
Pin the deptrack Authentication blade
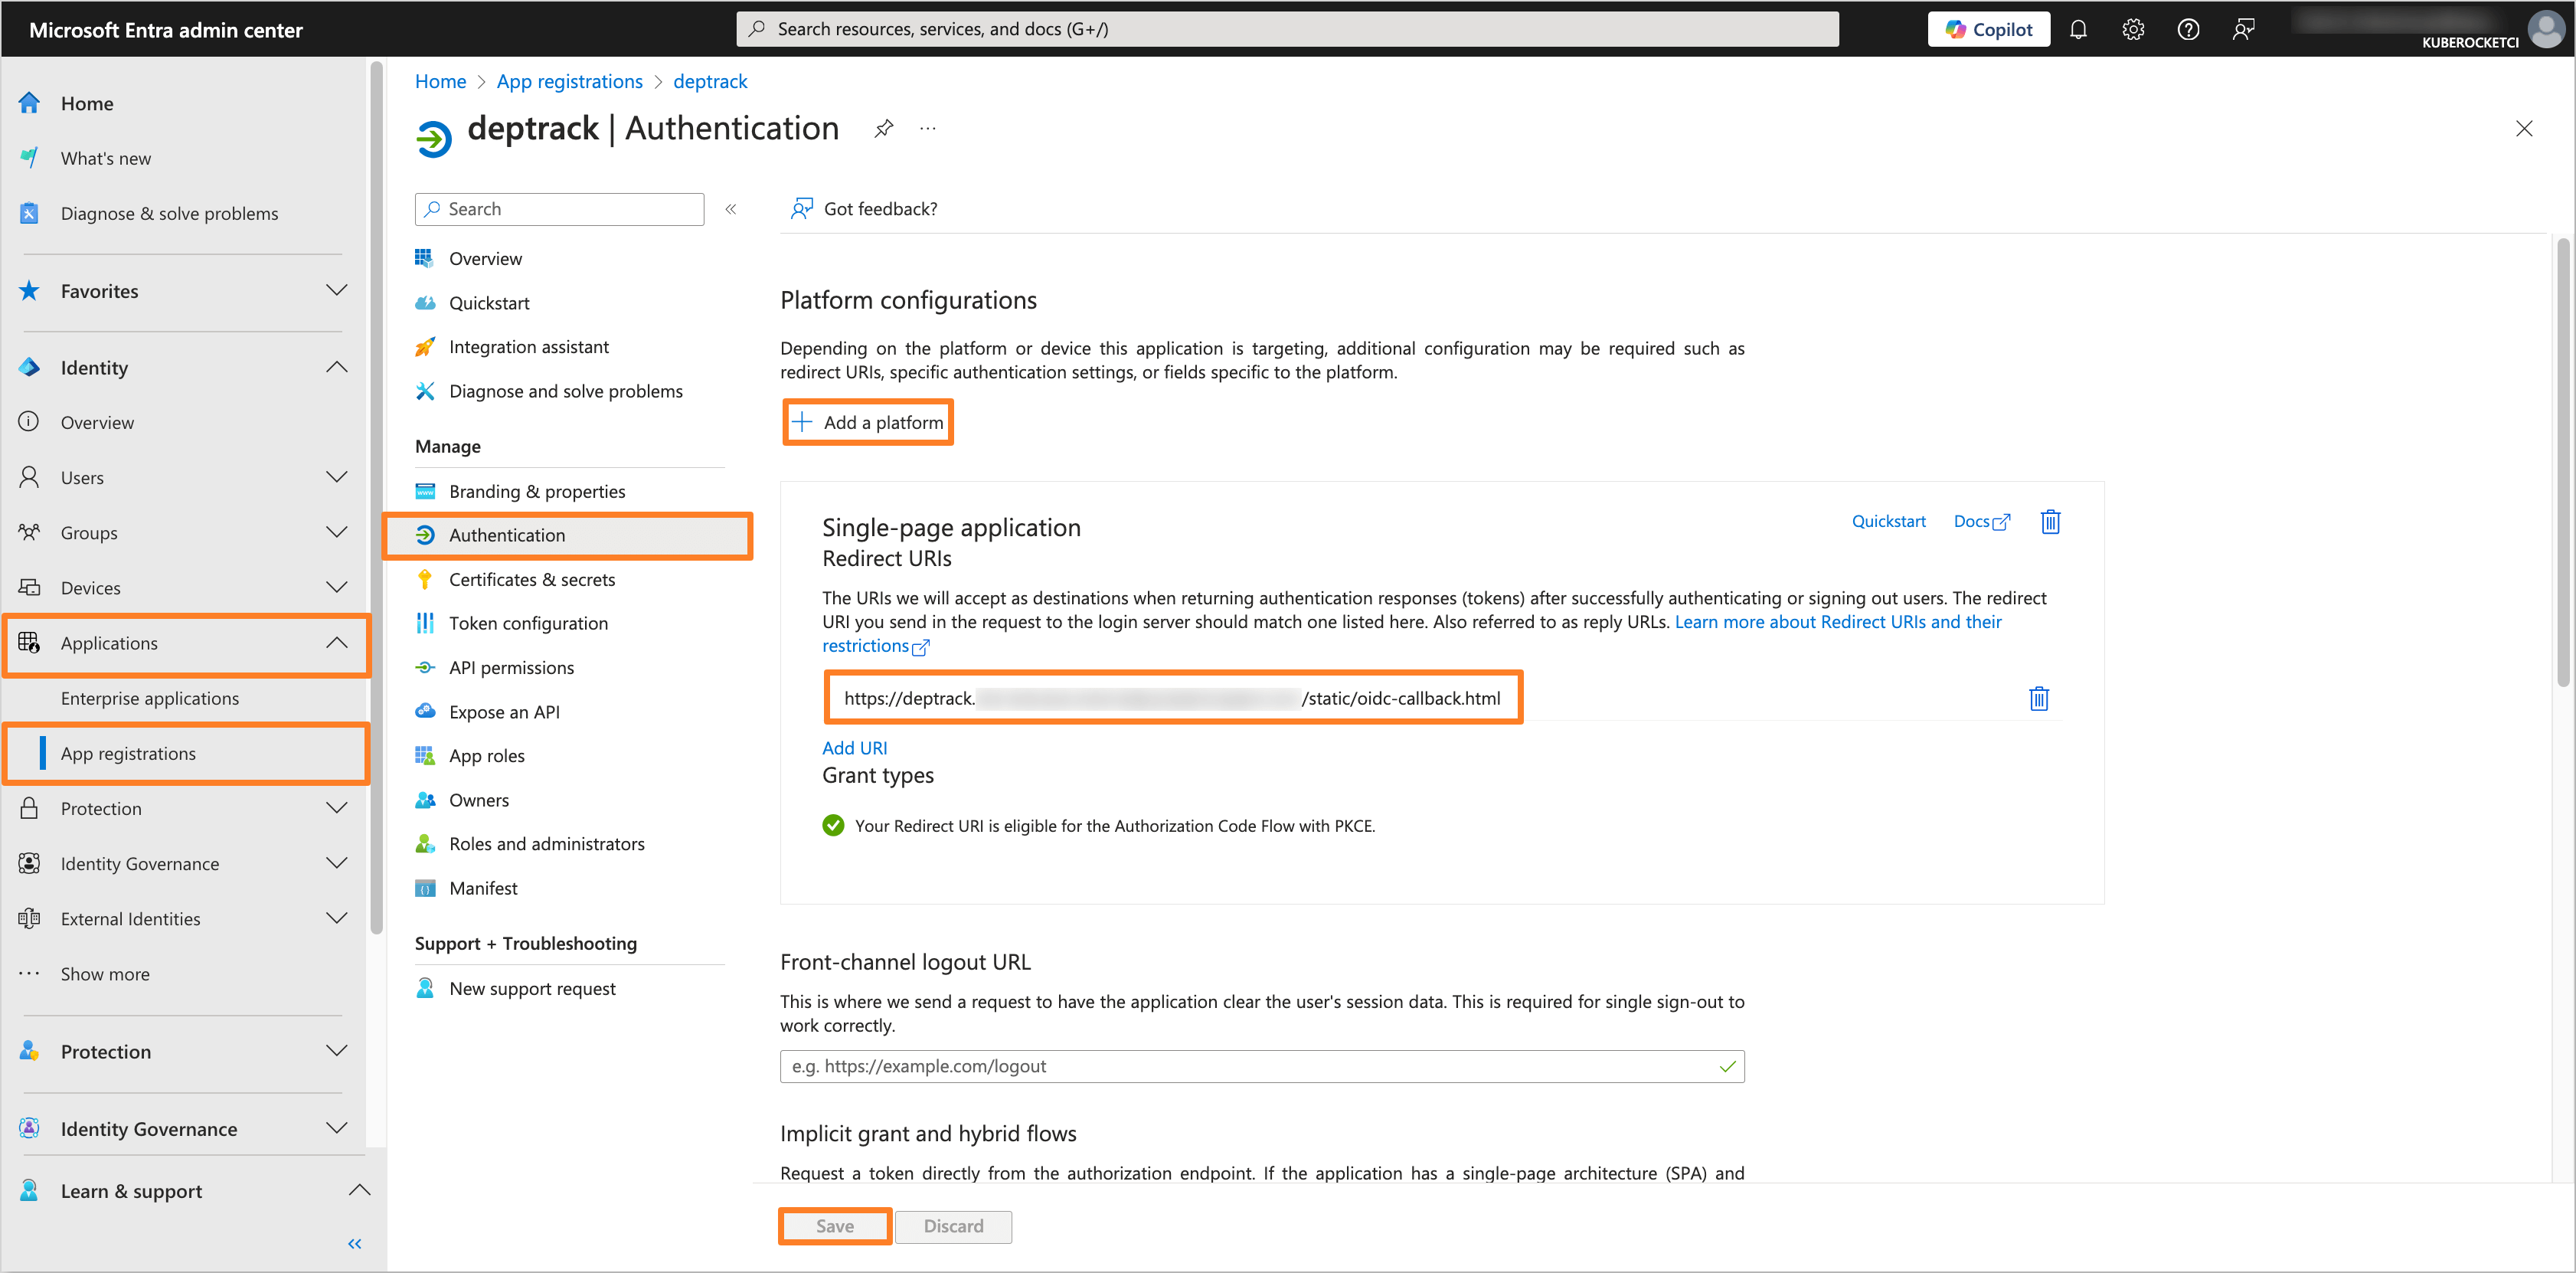[x=883, y=128]
